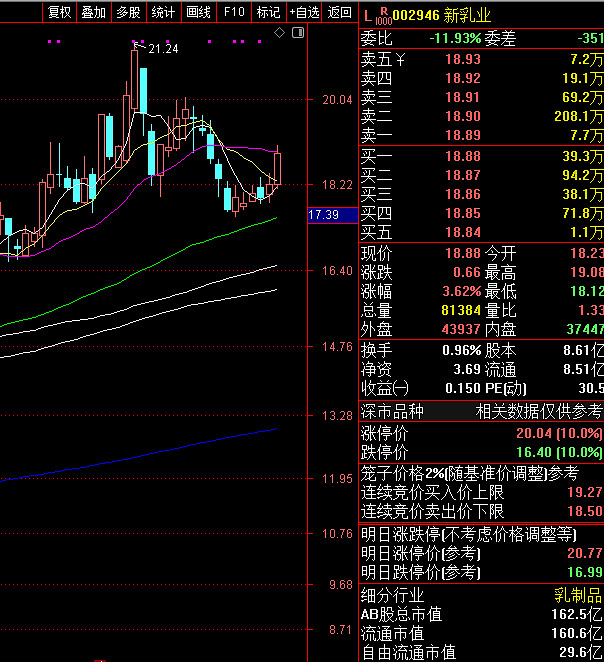The image size is (604, 662).
Task: Click the 卖一 price 18.89
Action: click(462, 135)
